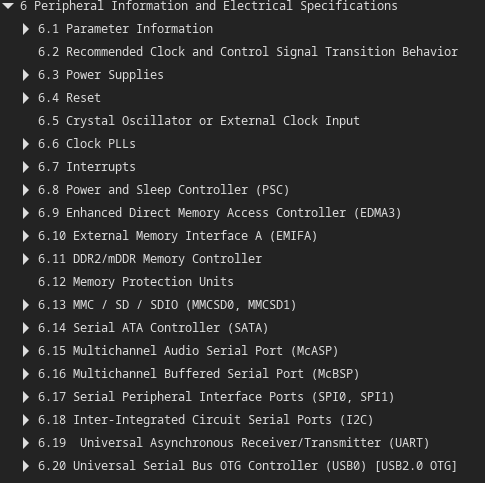Expand the 6.1 Parameter Information arrow
Image resolution: width=485 pixels, height=483 pixels.
tap(26, 29)
